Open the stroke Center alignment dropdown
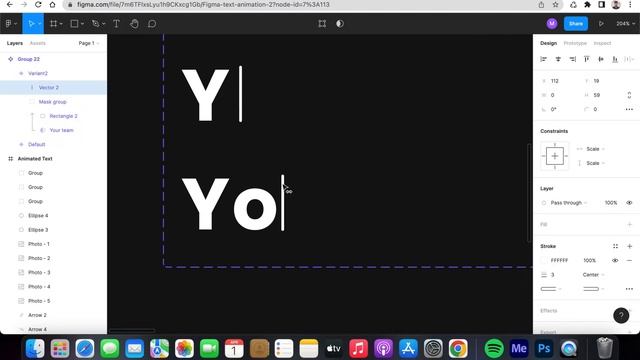The height and width of the screenshot is (360, 640). click(593, 275)
